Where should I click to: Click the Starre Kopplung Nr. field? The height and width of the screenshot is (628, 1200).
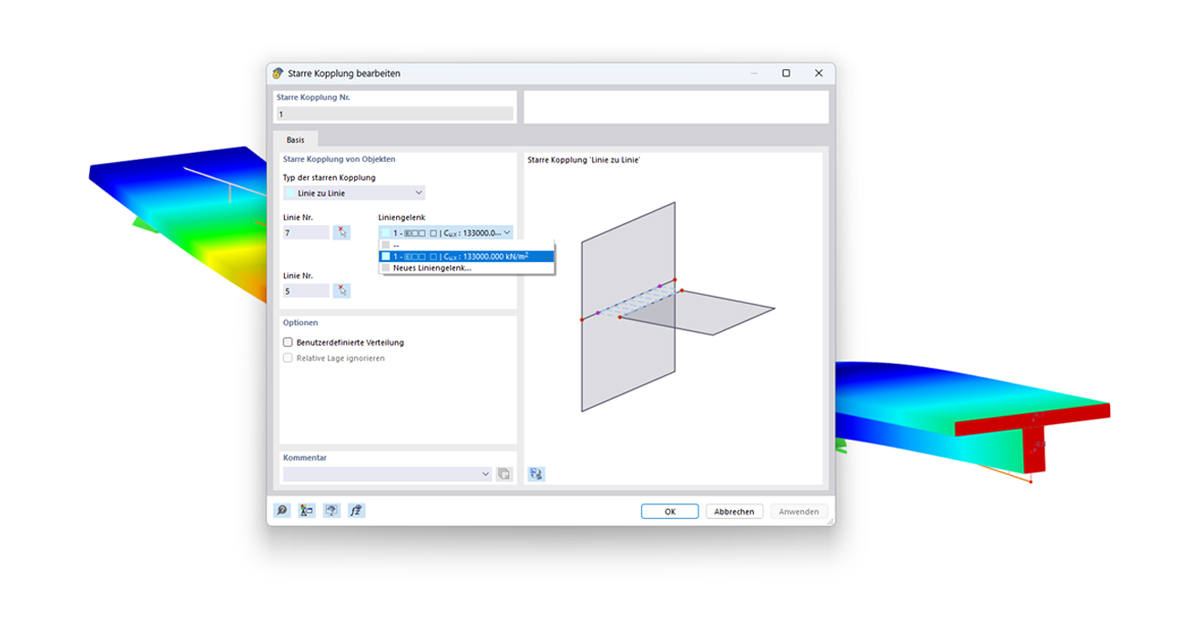click(395, 114)
